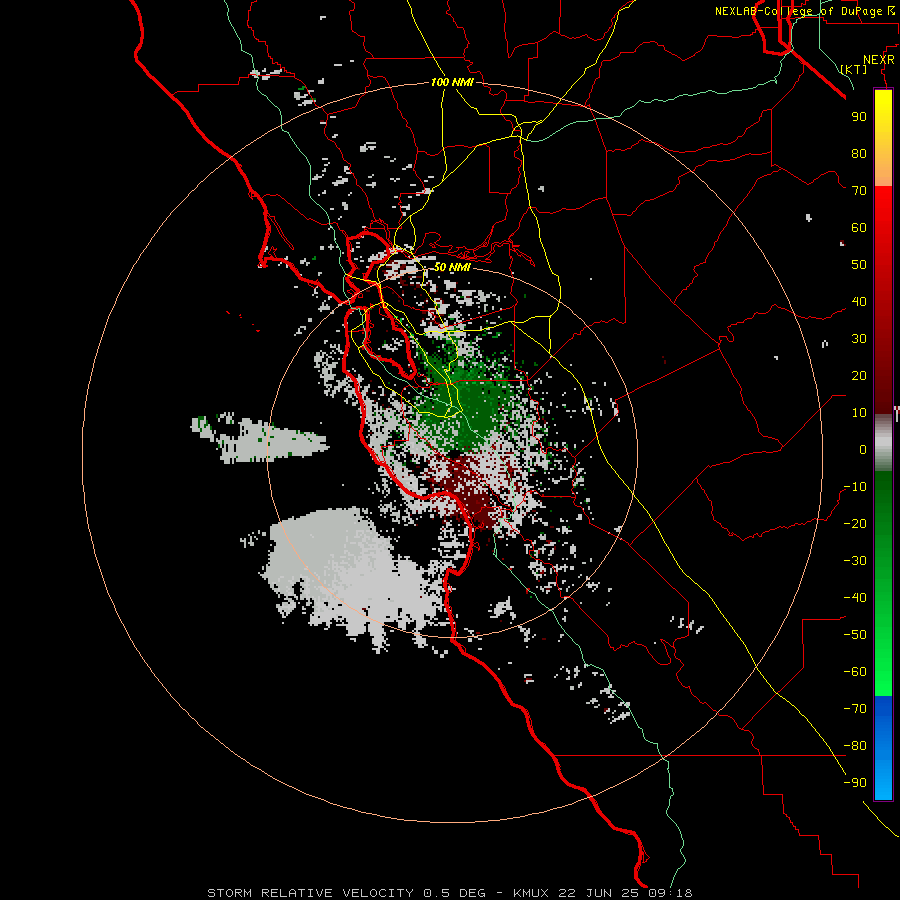Click the -90 value on velocity scale
Image resolution: width=900 pixels, height=900 pixels.
855,783
